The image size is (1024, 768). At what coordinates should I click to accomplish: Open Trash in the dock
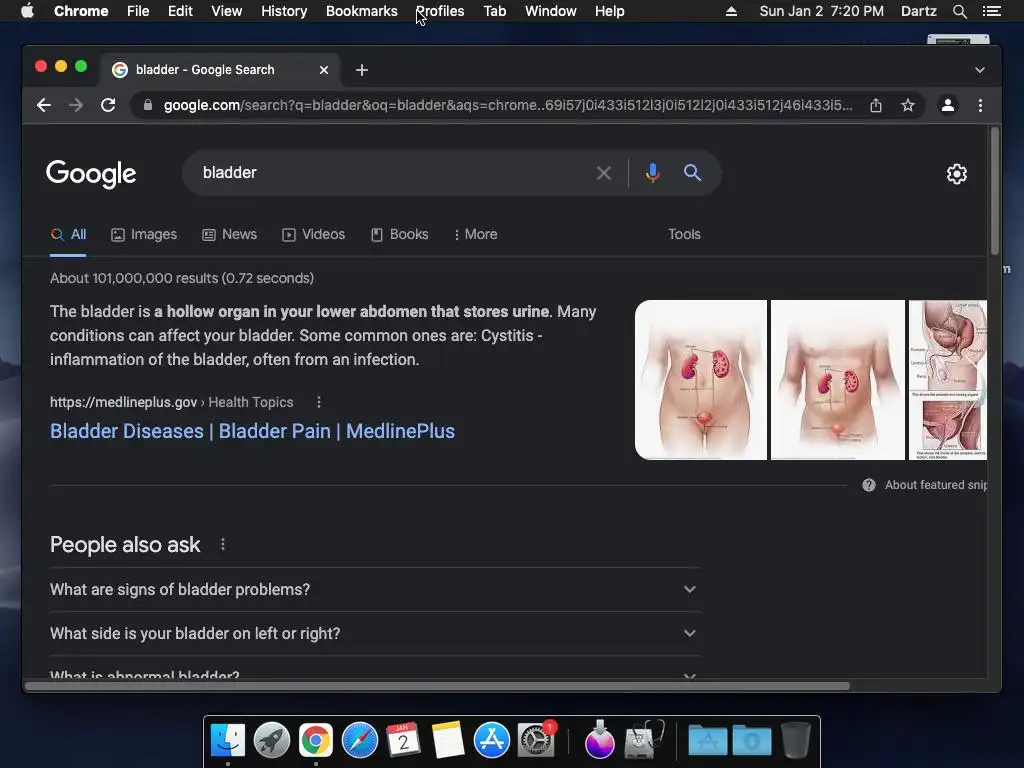click(795, 741)
